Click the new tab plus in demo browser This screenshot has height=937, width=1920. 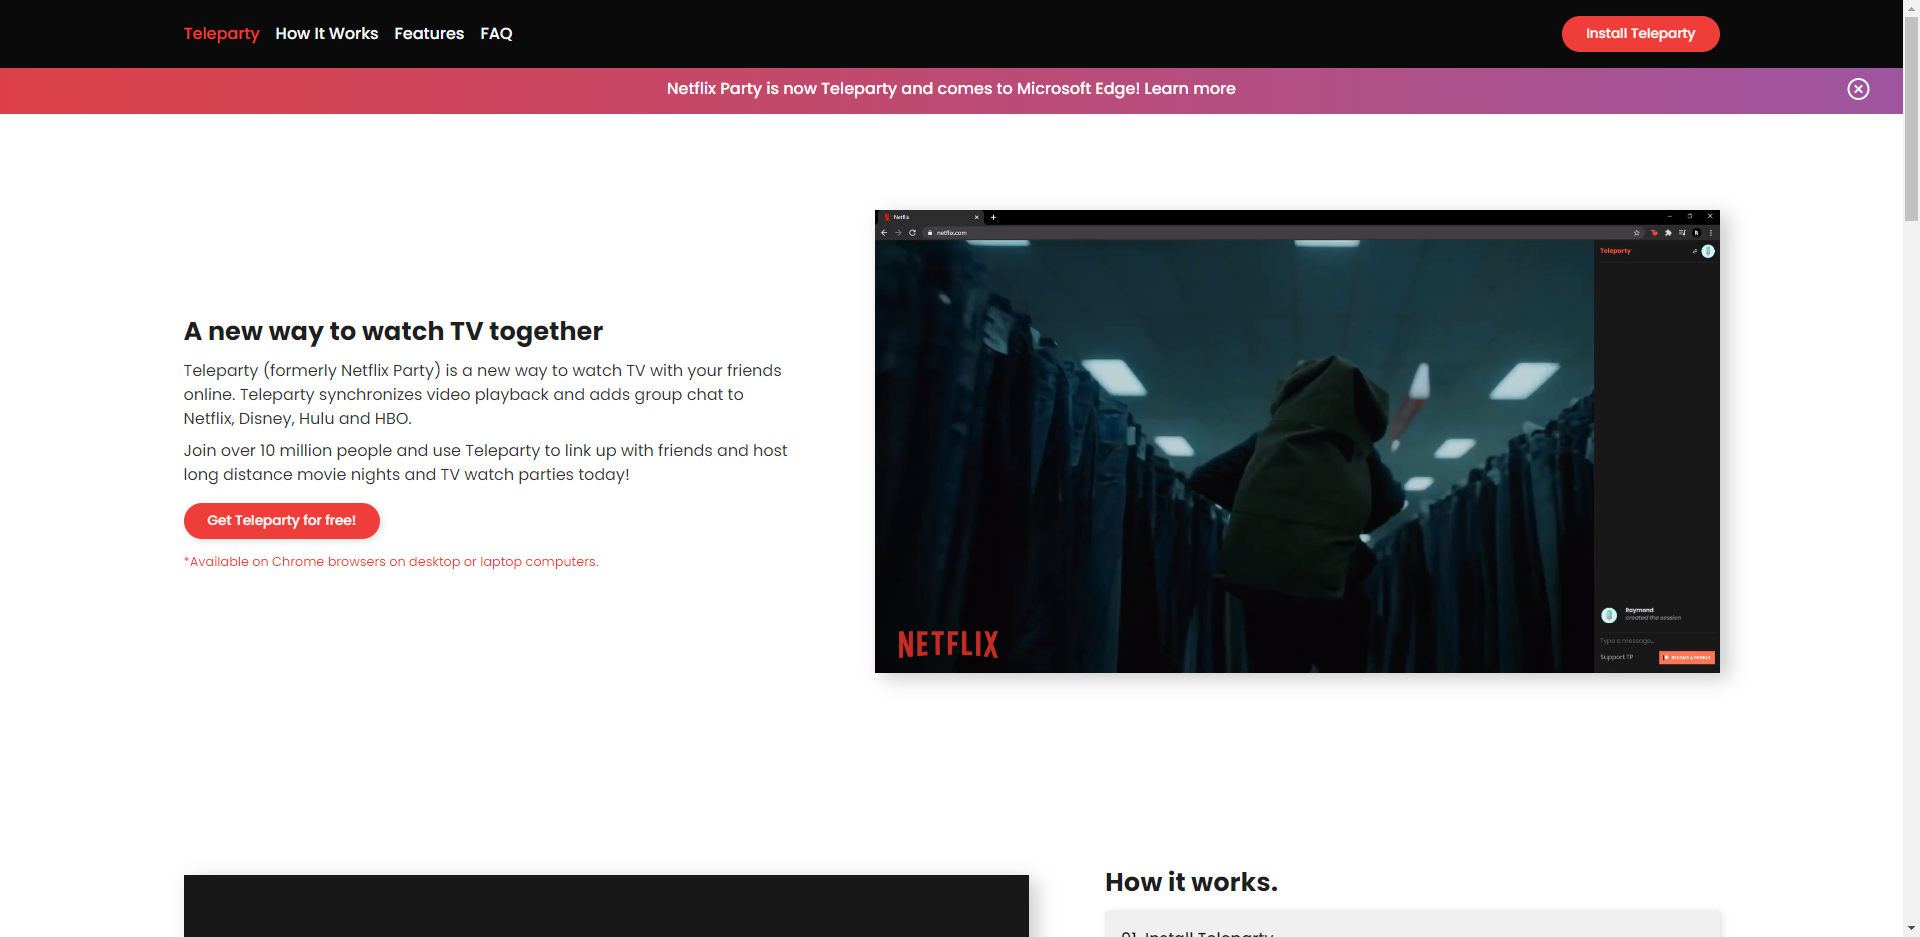click(x=993, y=217)
